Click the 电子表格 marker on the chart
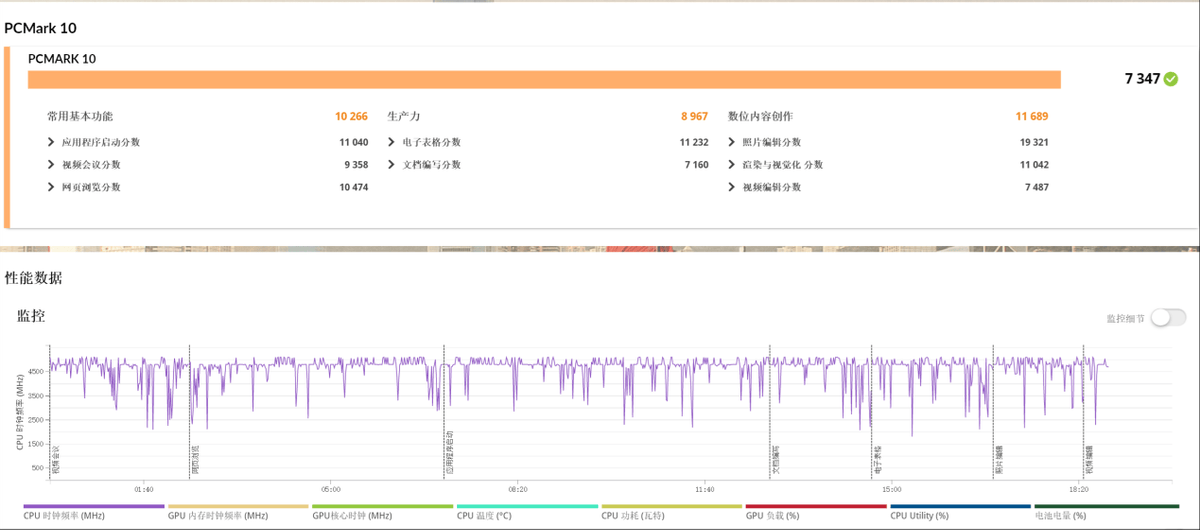Screen dimensions: 1200x530 876,460
